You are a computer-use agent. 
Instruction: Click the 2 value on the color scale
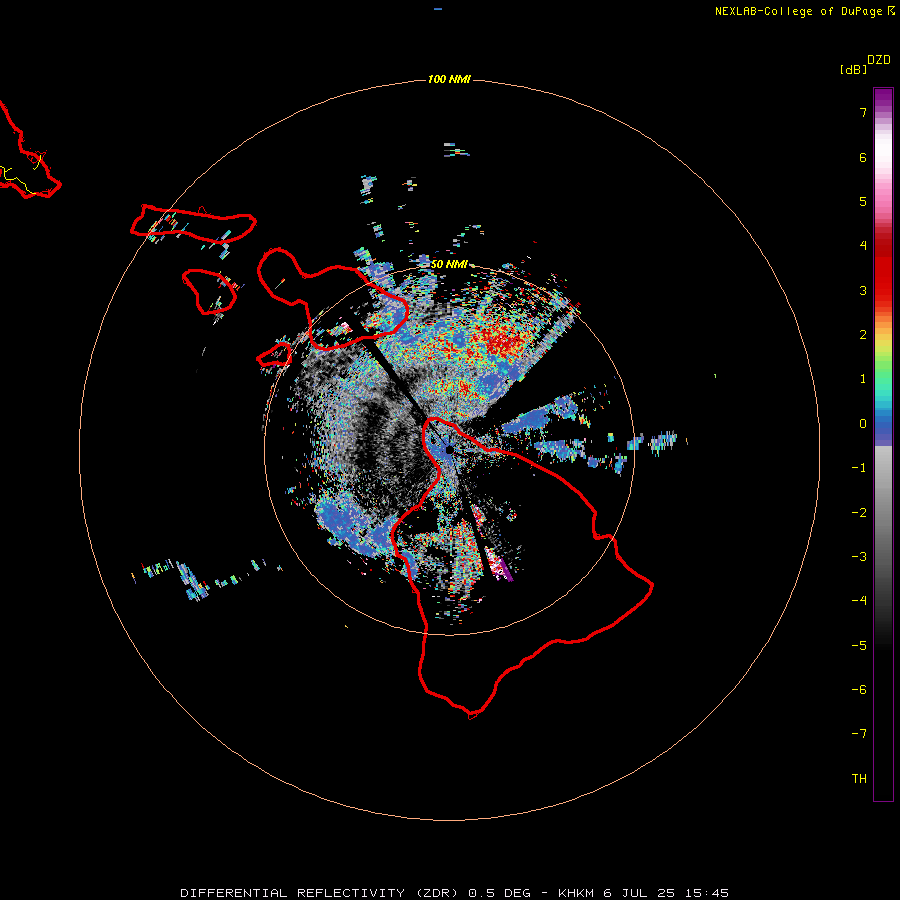[x=863, y=335]
